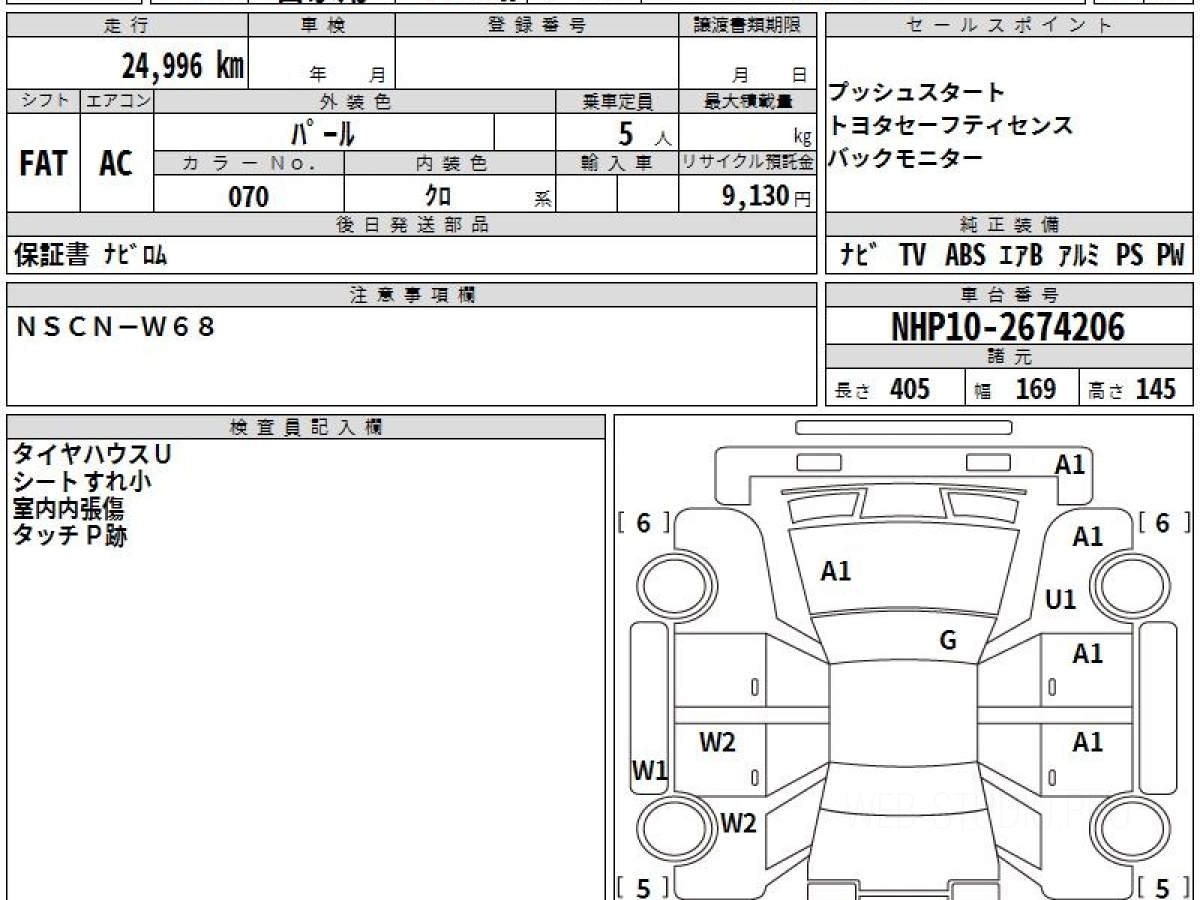Click the height value 145
The image size is (1200, 900).
(1155, 389)
